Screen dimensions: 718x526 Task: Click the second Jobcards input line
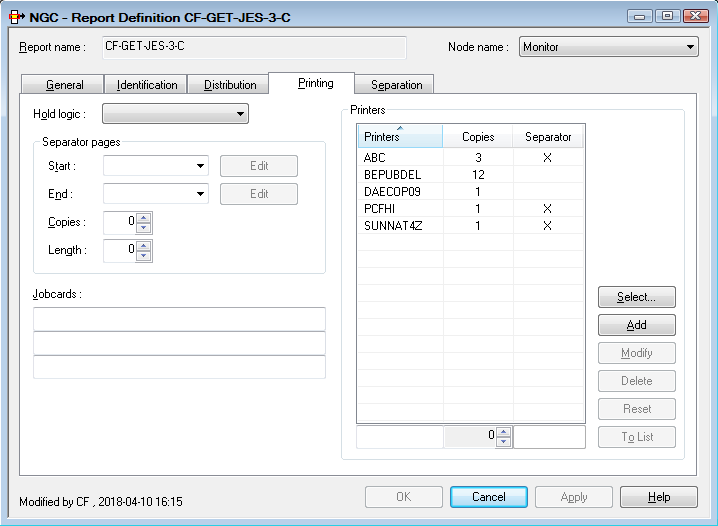click(x=179, y=343)
